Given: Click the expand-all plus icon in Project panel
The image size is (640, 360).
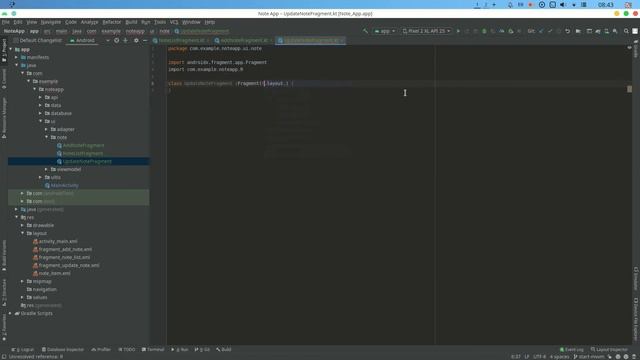Looking at the screenshot, I should click(x=125, y=40).
